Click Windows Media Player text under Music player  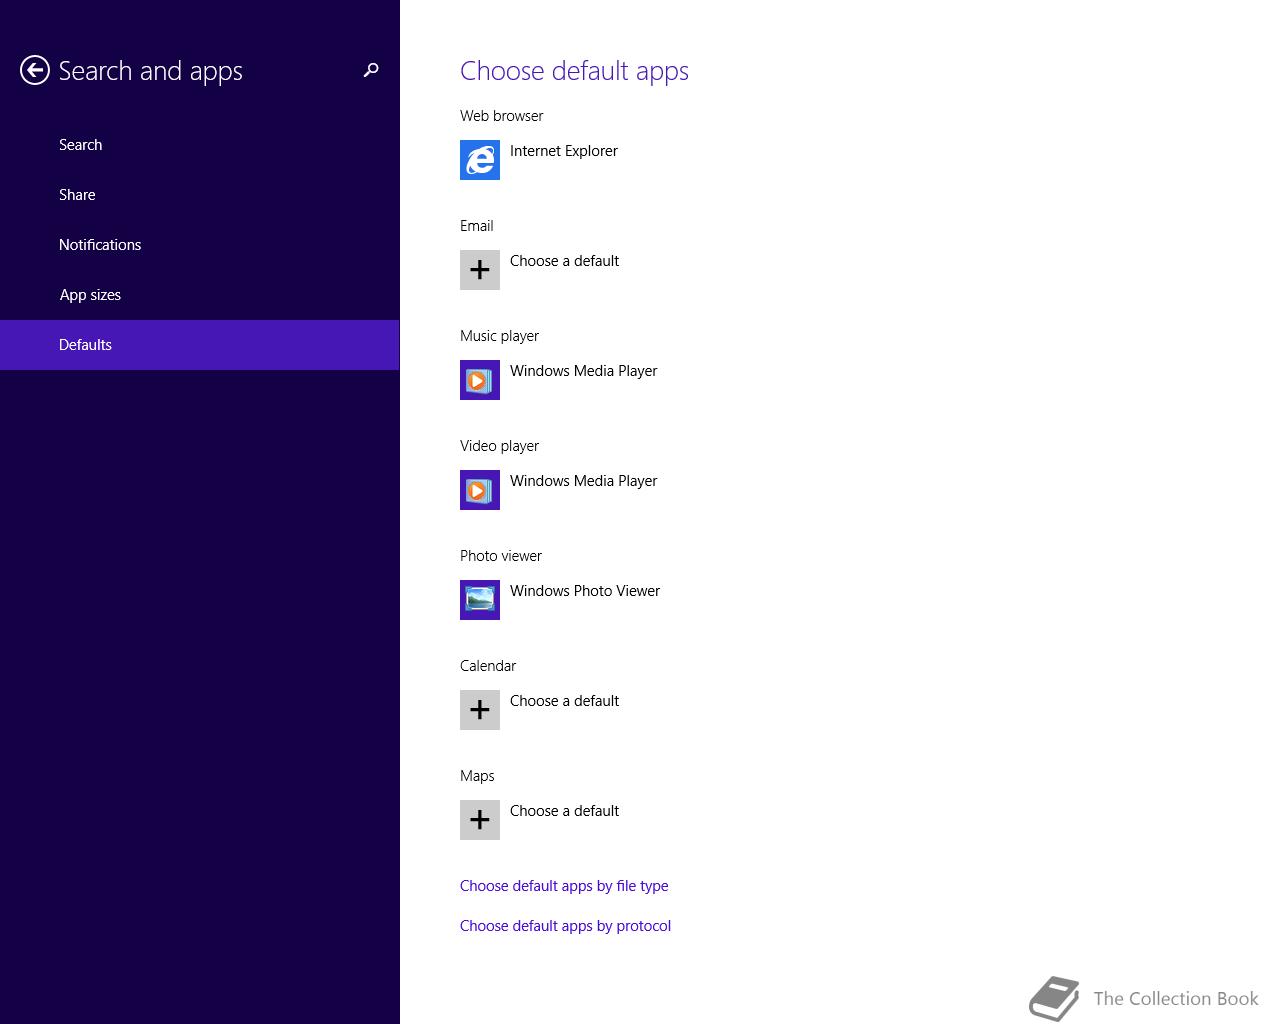[583, 371]
